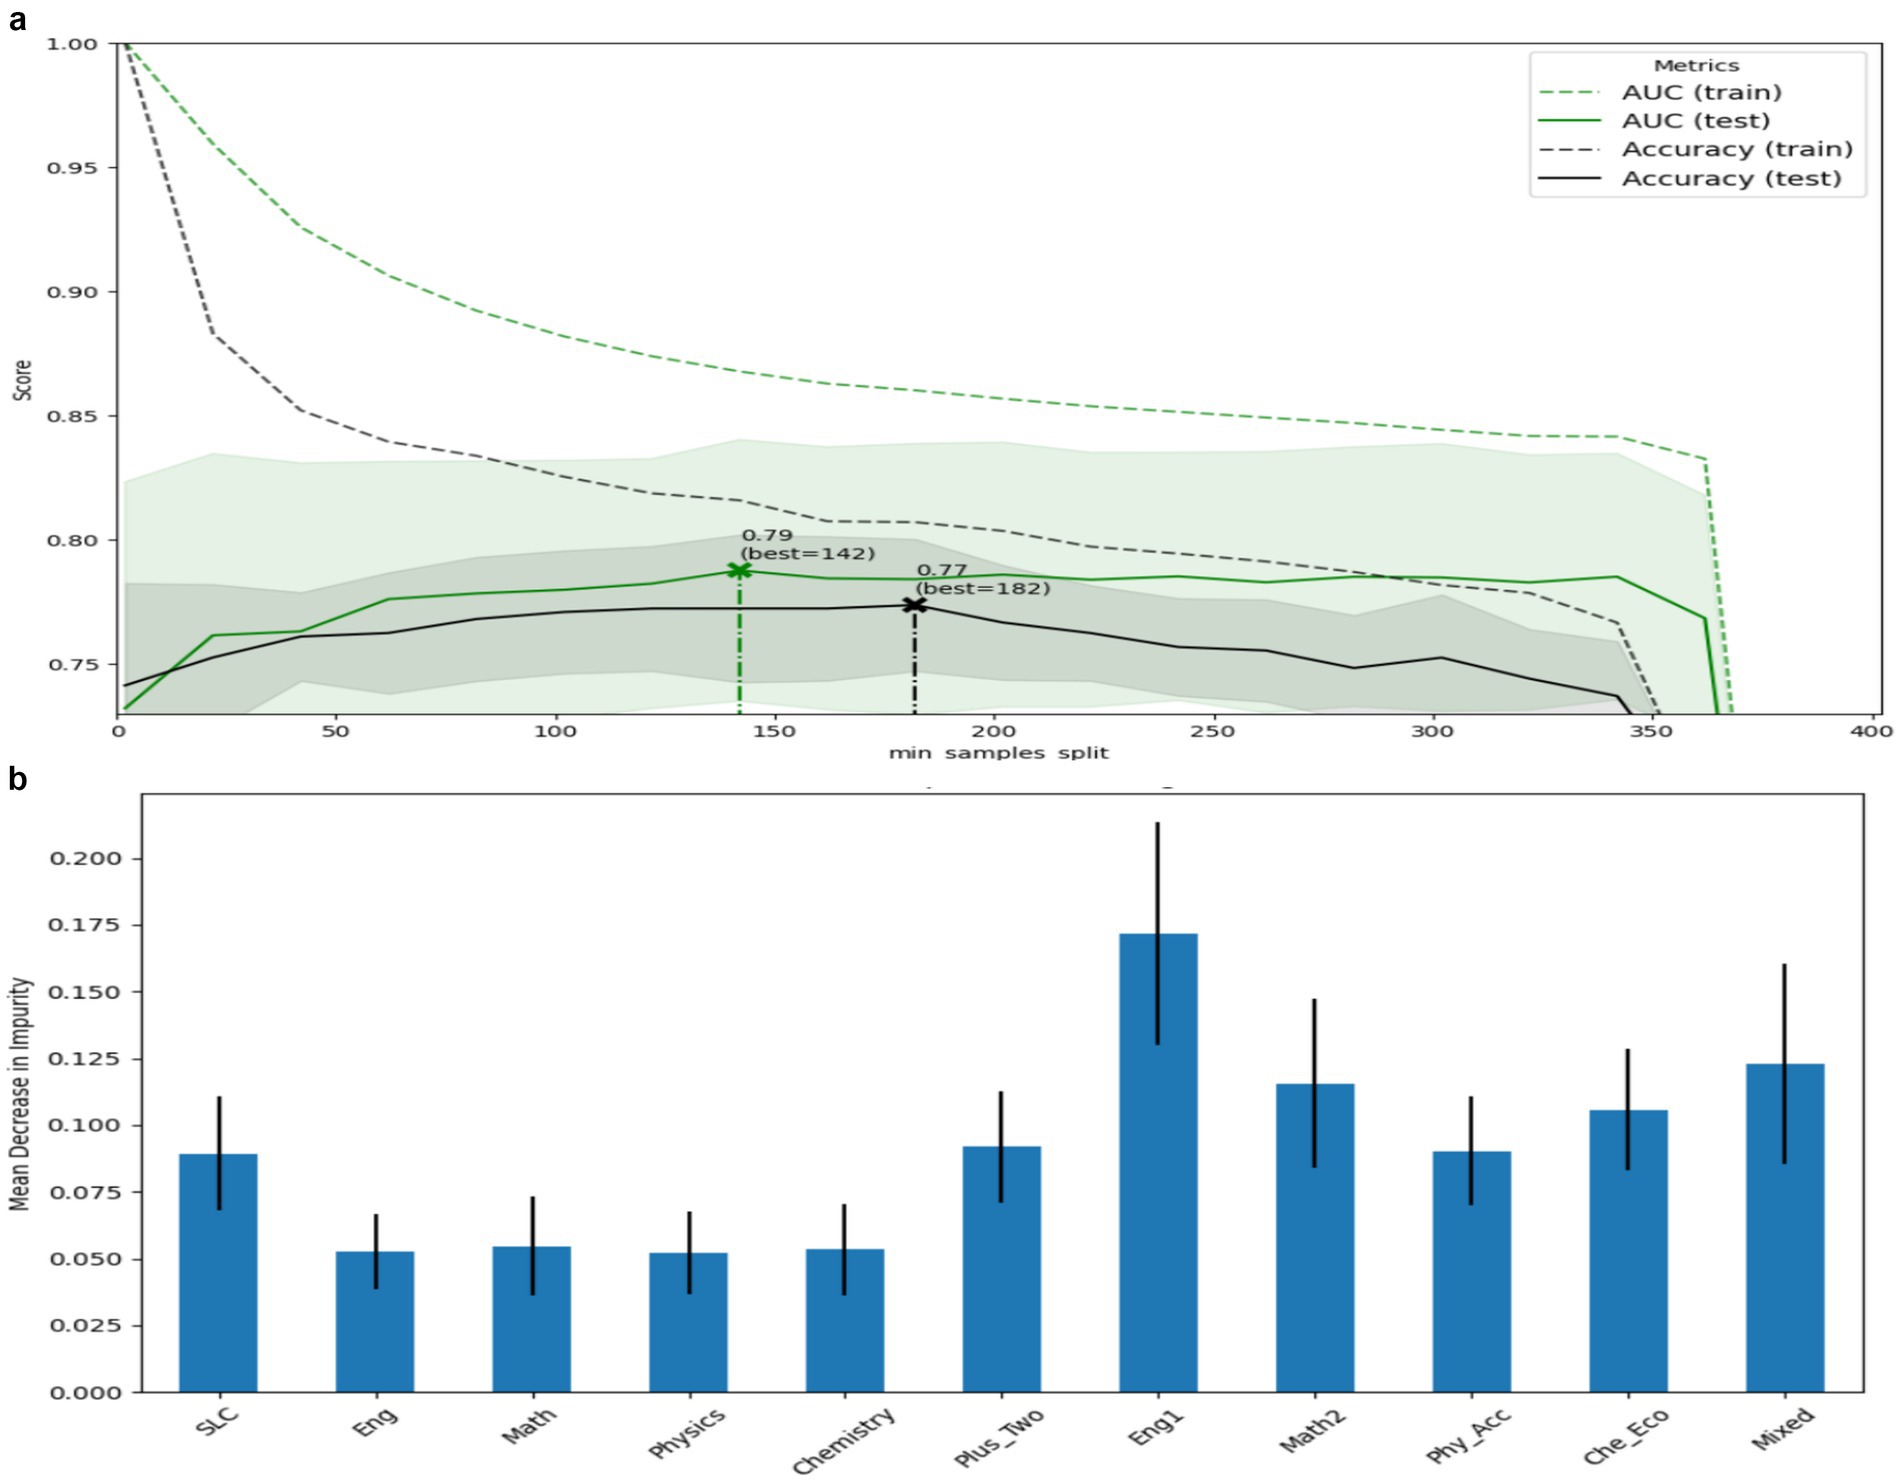Click the green best=142 marker cross
1901x1483 pixels.
click(739, 570)
